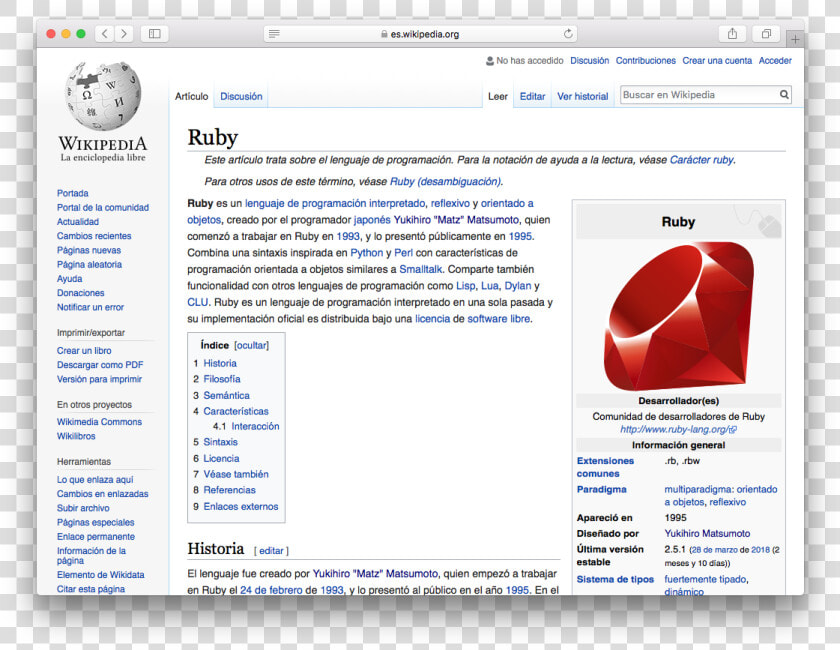Image resolution: width=840 pixels, height=650 pixels.
Task: Open Reader view icon in address bar
Action: click(x=274, y=34)
